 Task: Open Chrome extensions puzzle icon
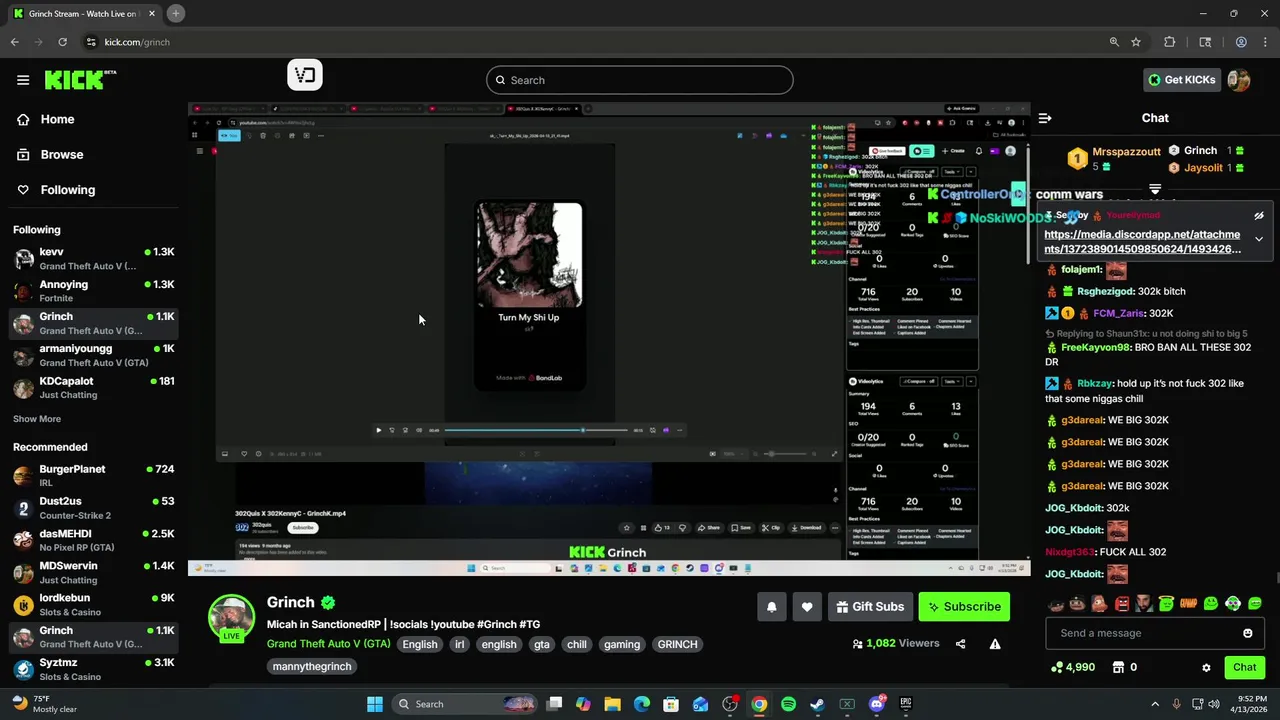pos(1169,42)
